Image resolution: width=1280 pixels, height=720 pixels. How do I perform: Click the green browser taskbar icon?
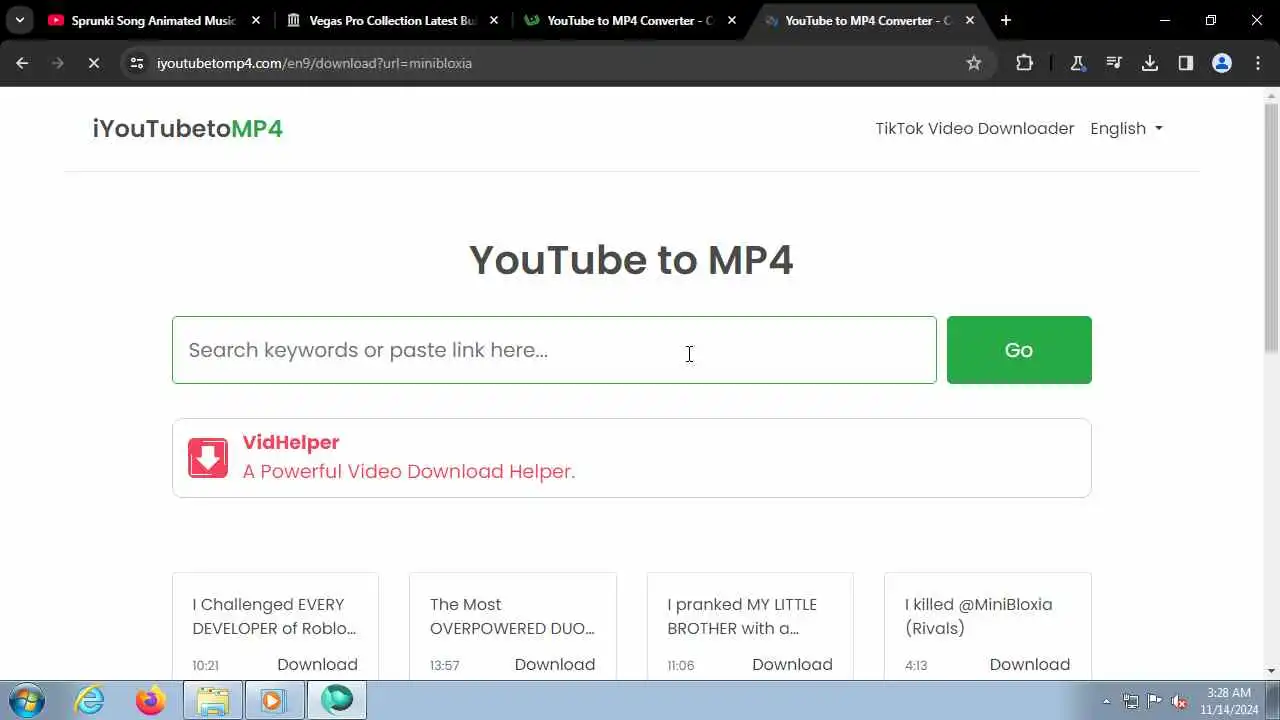(336, 700)
